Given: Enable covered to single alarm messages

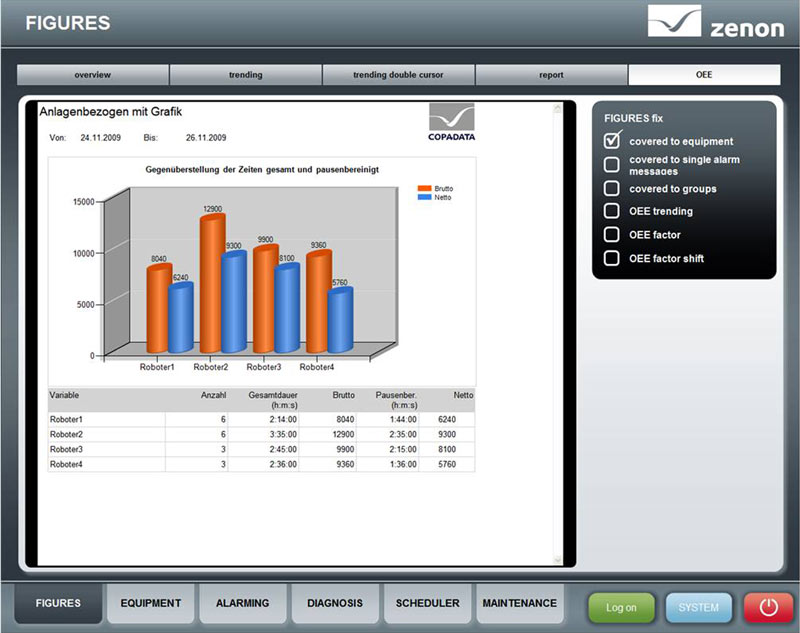Looking at the screenshot, I should [x=612, y=165].
